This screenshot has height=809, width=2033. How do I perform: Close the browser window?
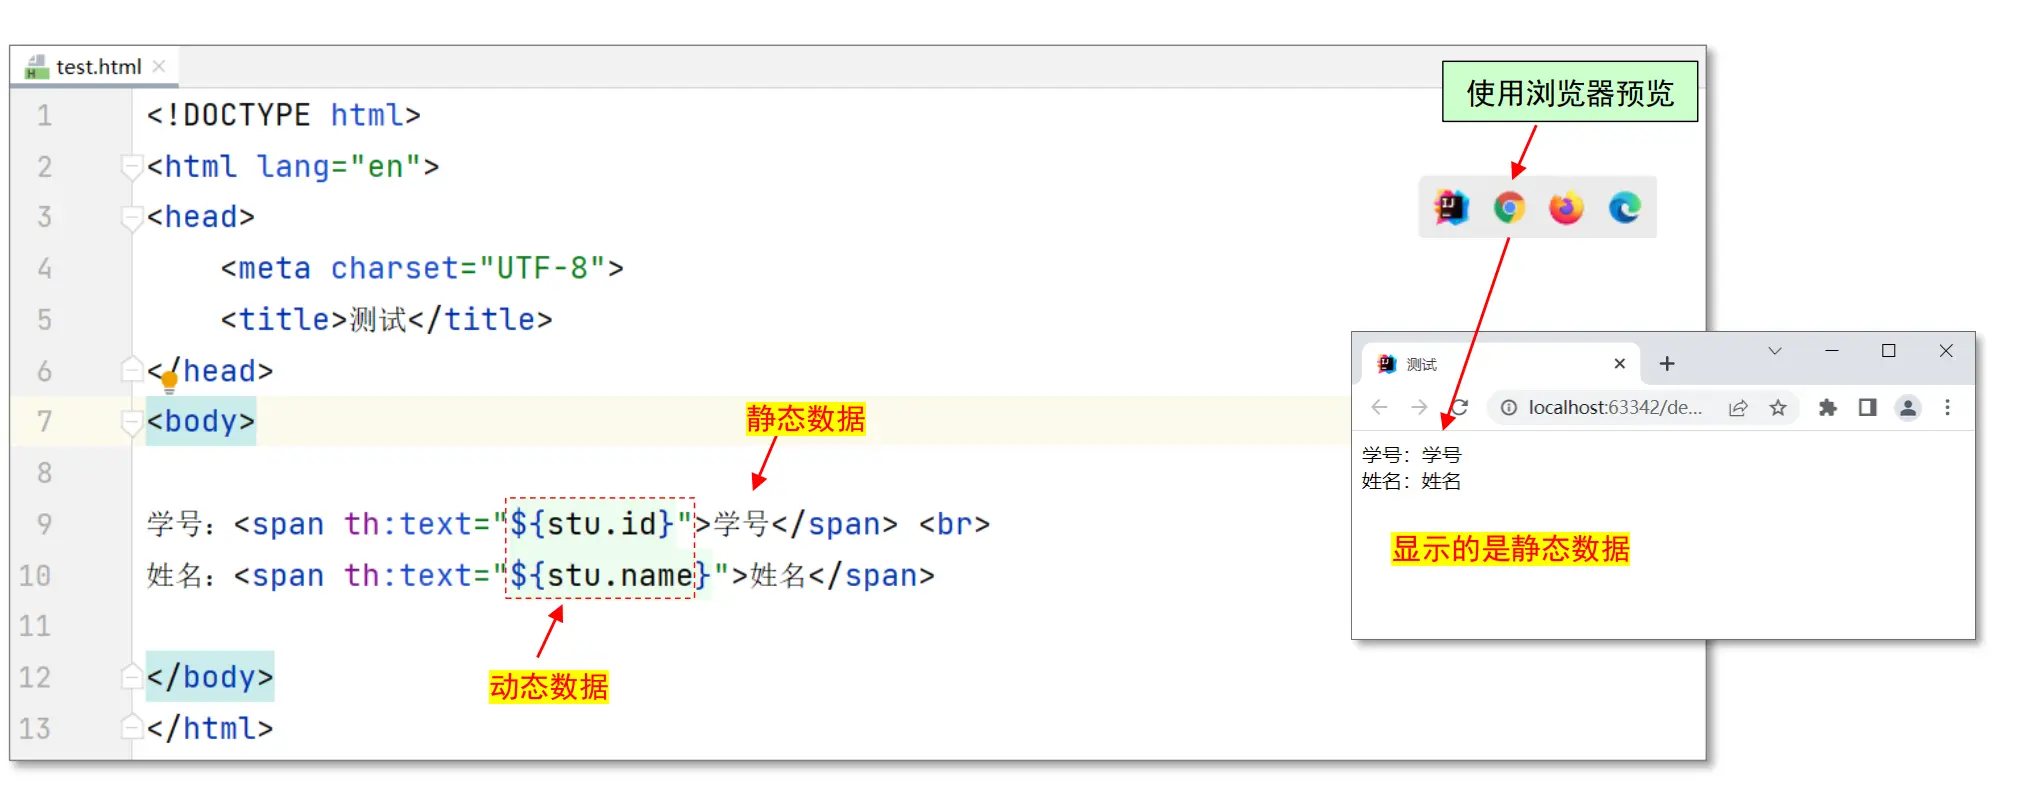click(1946, 351)
